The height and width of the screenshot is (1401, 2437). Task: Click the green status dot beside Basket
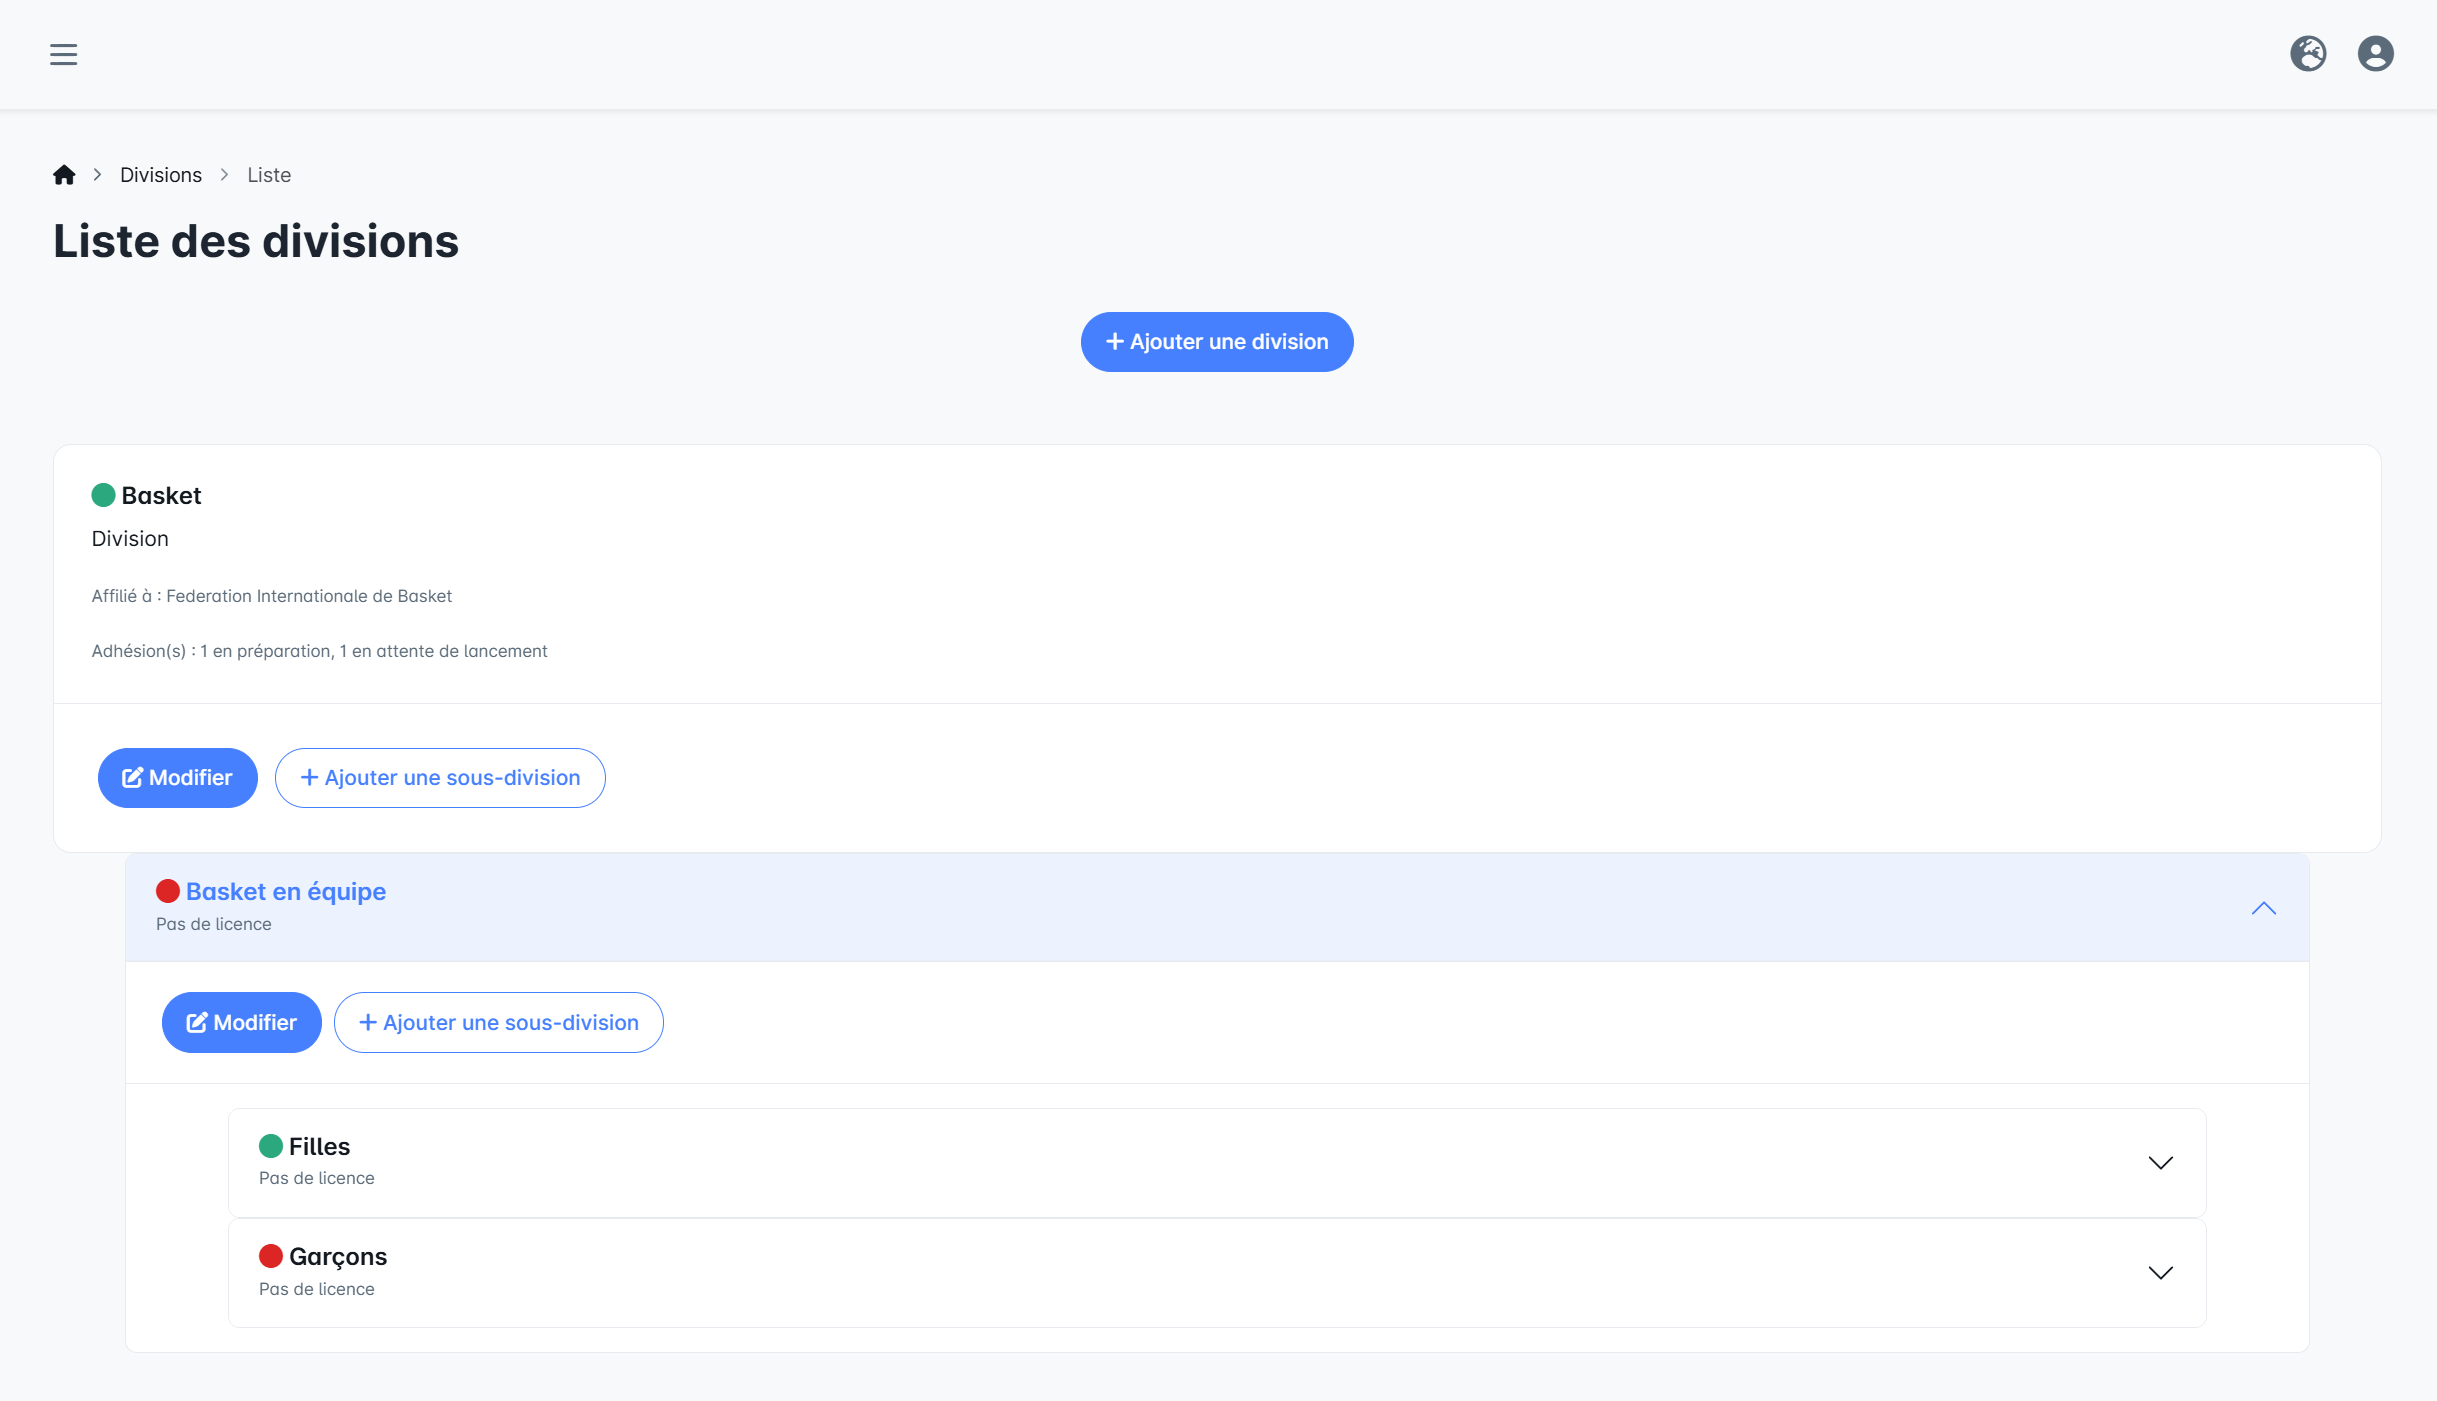click(x=103, y=495)
